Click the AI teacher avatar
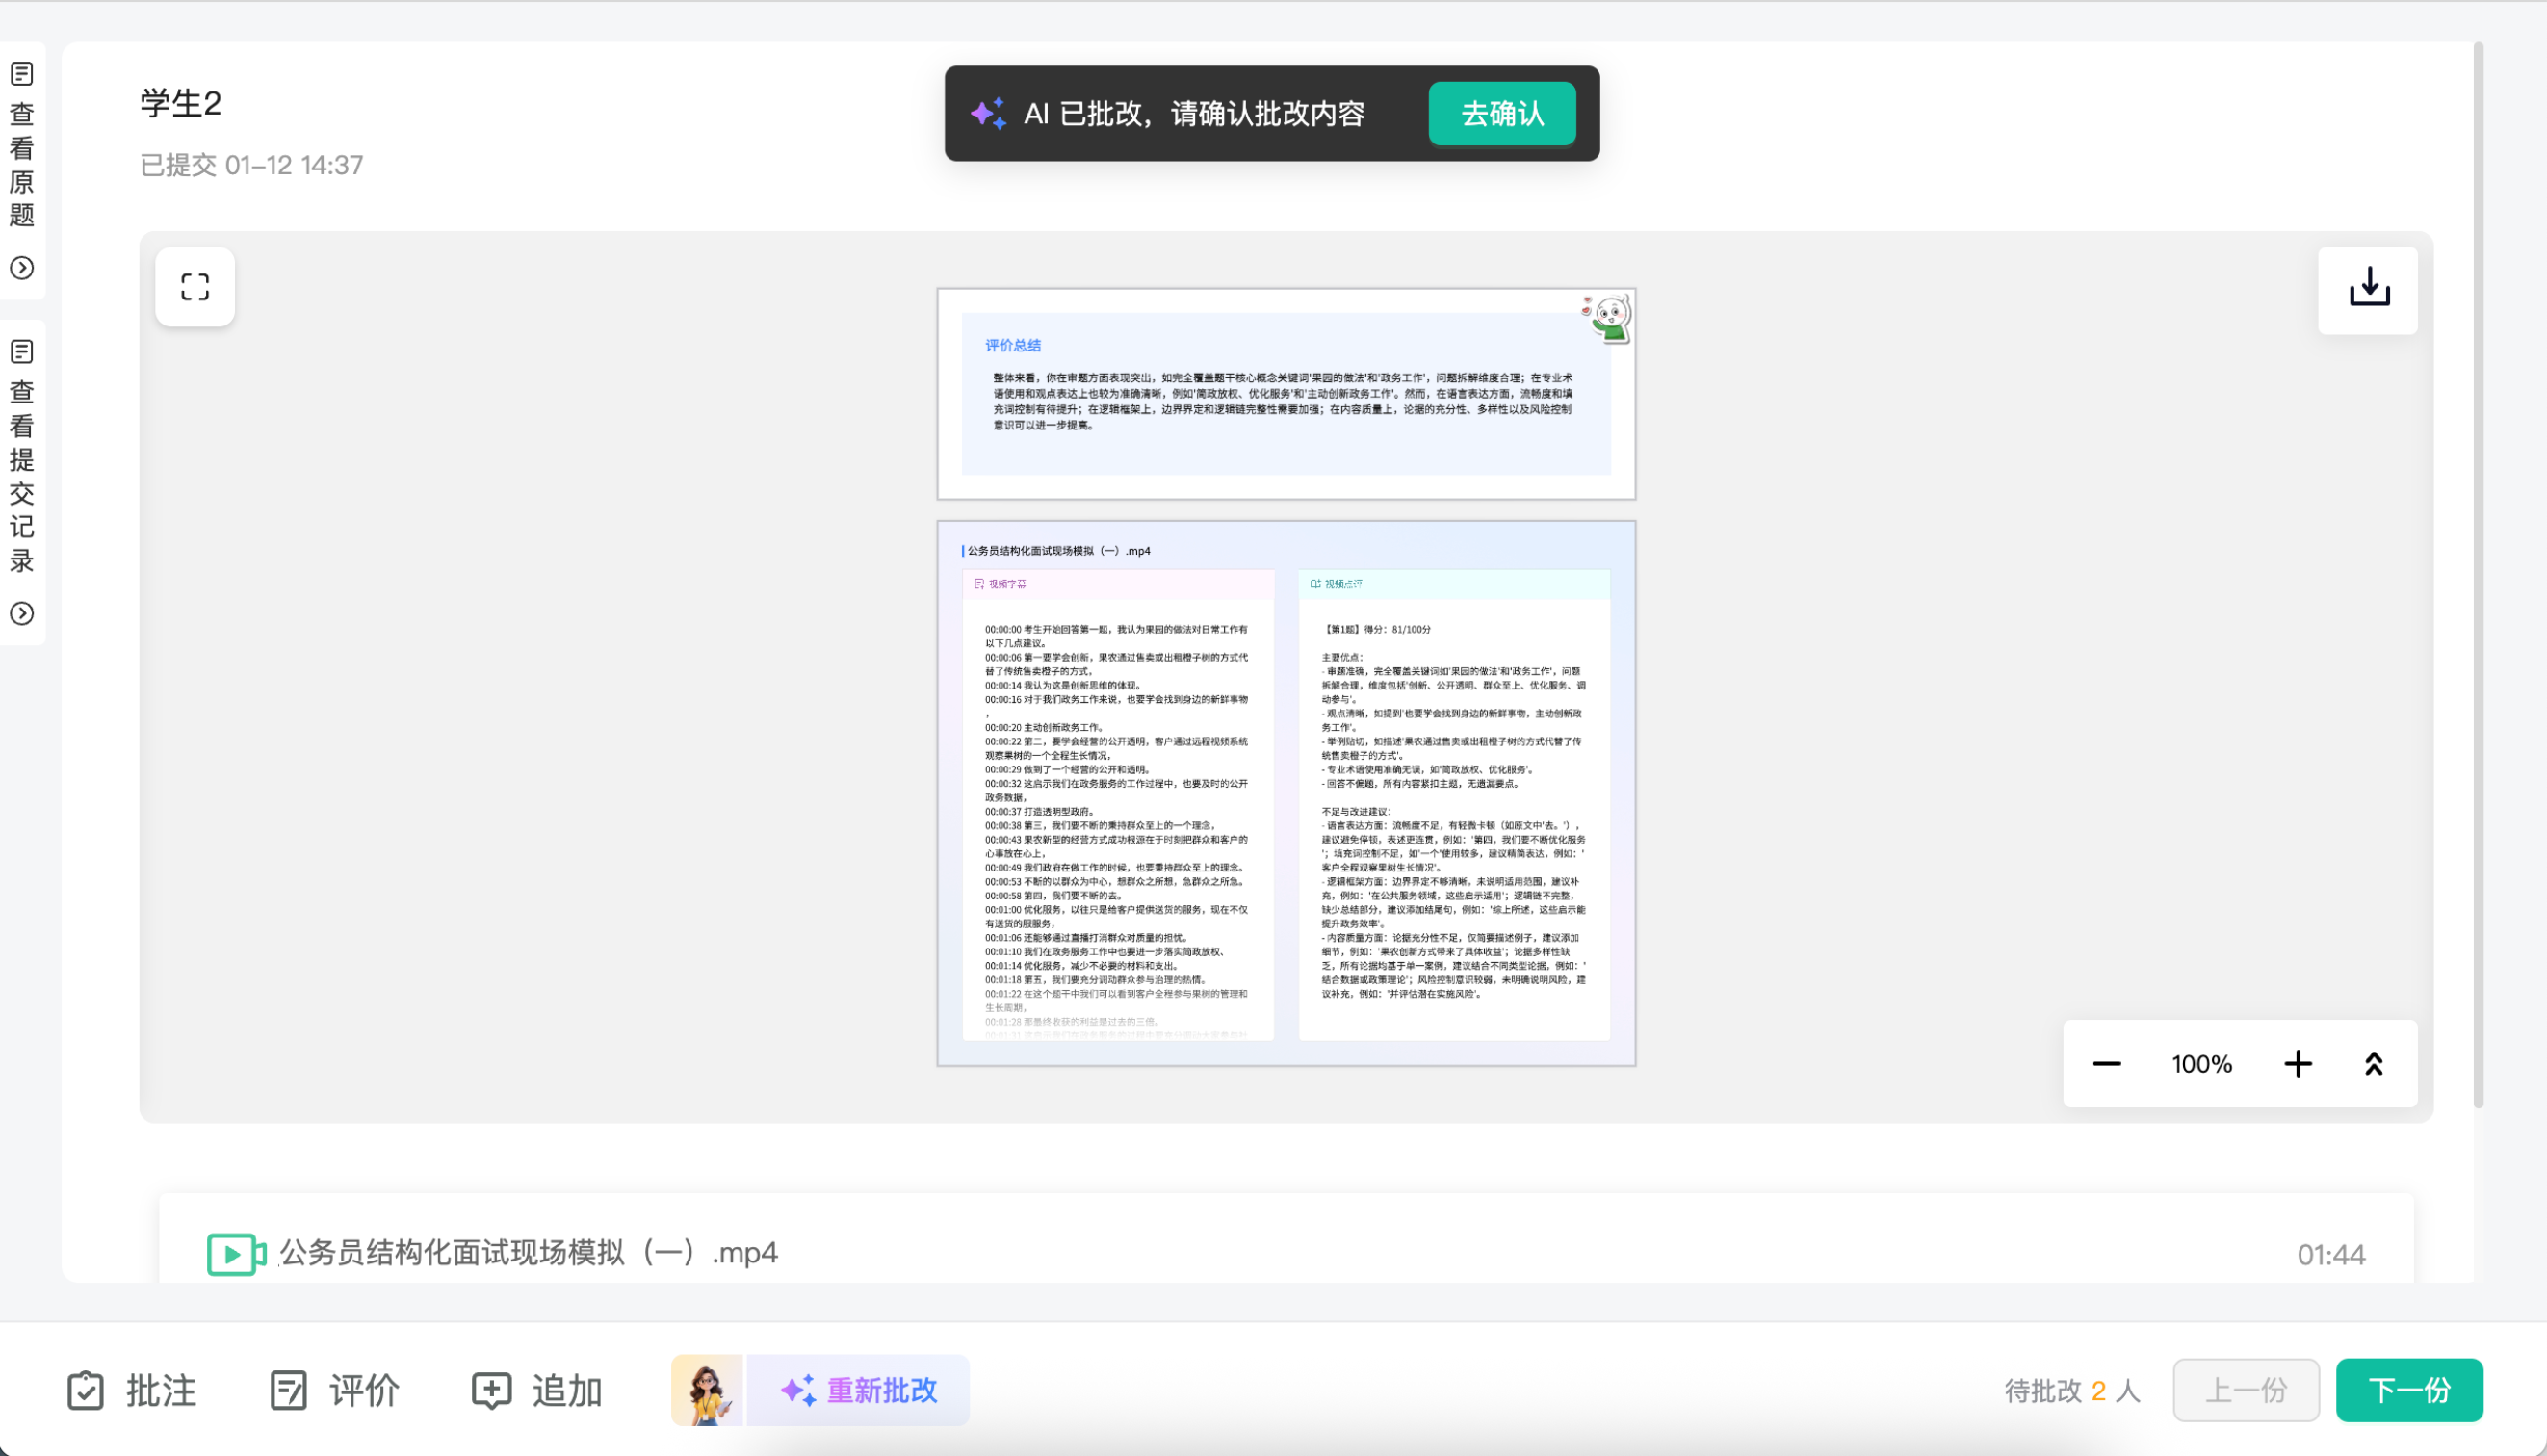Image resolution: width=2547 pixels, height=1456 pixels. pyautogui.click(x=706, y=1391)
